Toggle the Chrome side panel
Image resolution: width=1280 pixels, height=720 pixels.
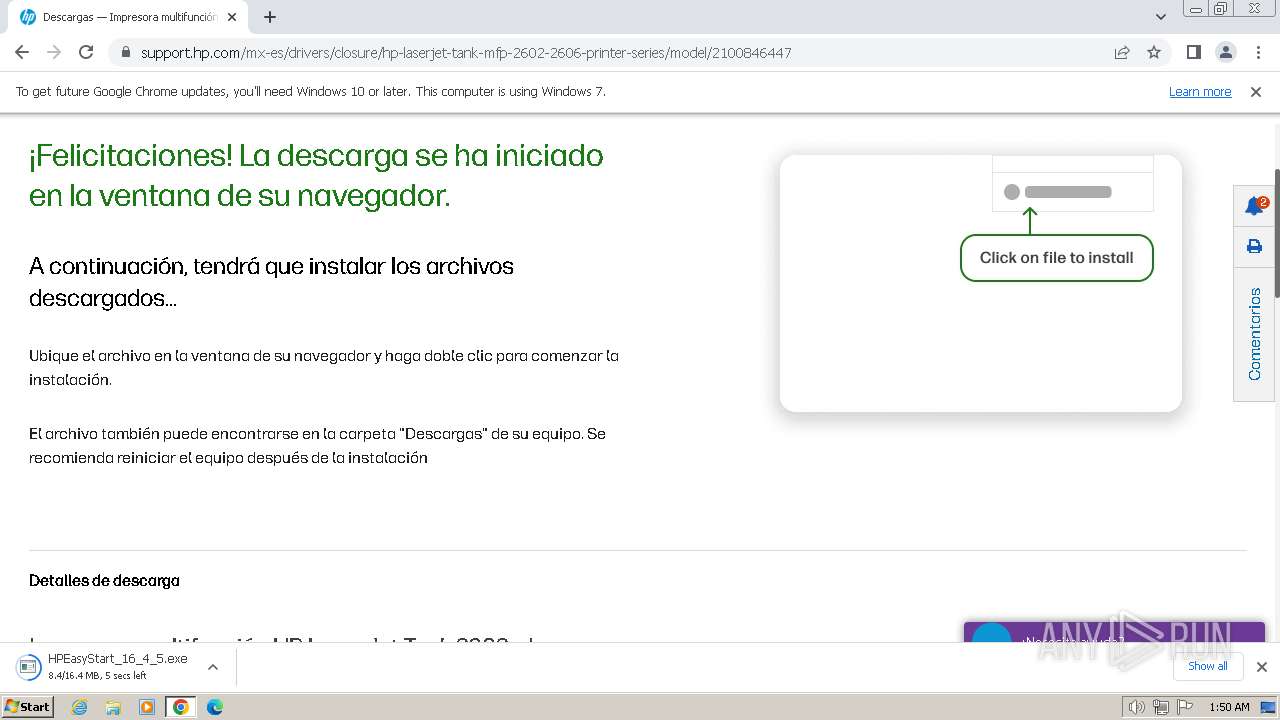1193,52
